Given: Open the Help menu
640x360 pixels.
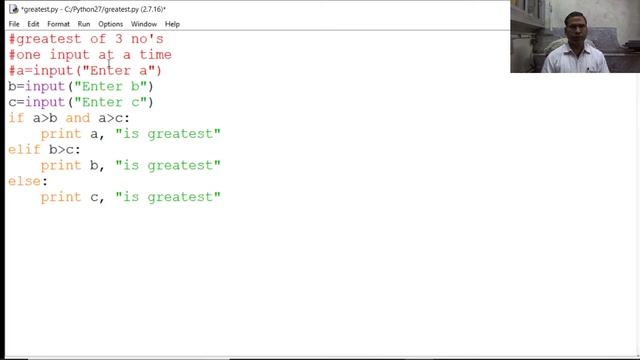Looking at the screenshot, I should 172,24.
